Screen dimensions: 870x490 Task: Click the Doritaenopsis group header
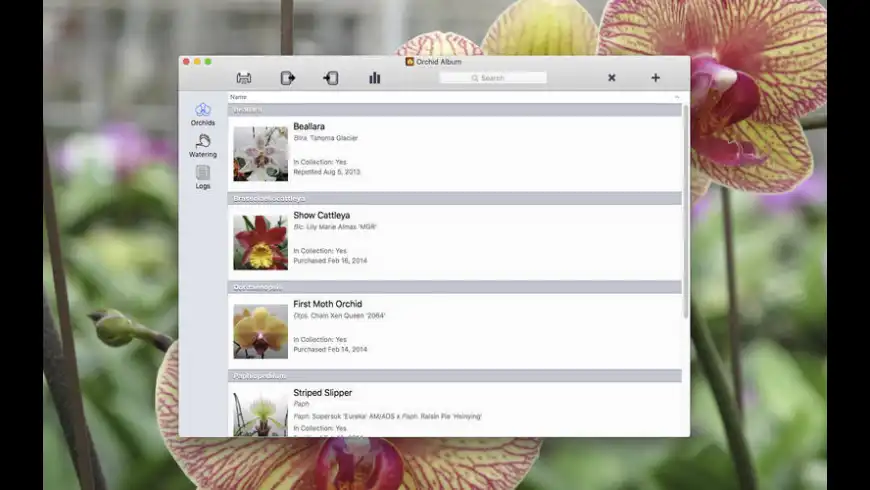point(454,287)
